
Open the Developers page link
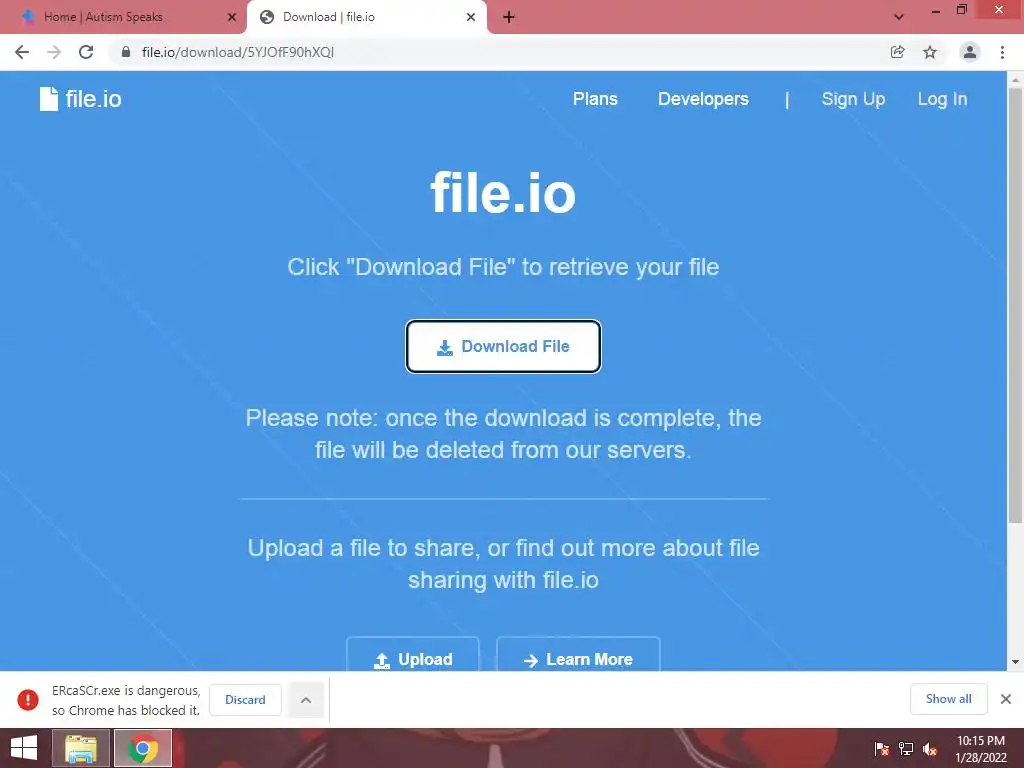point(703,99)
